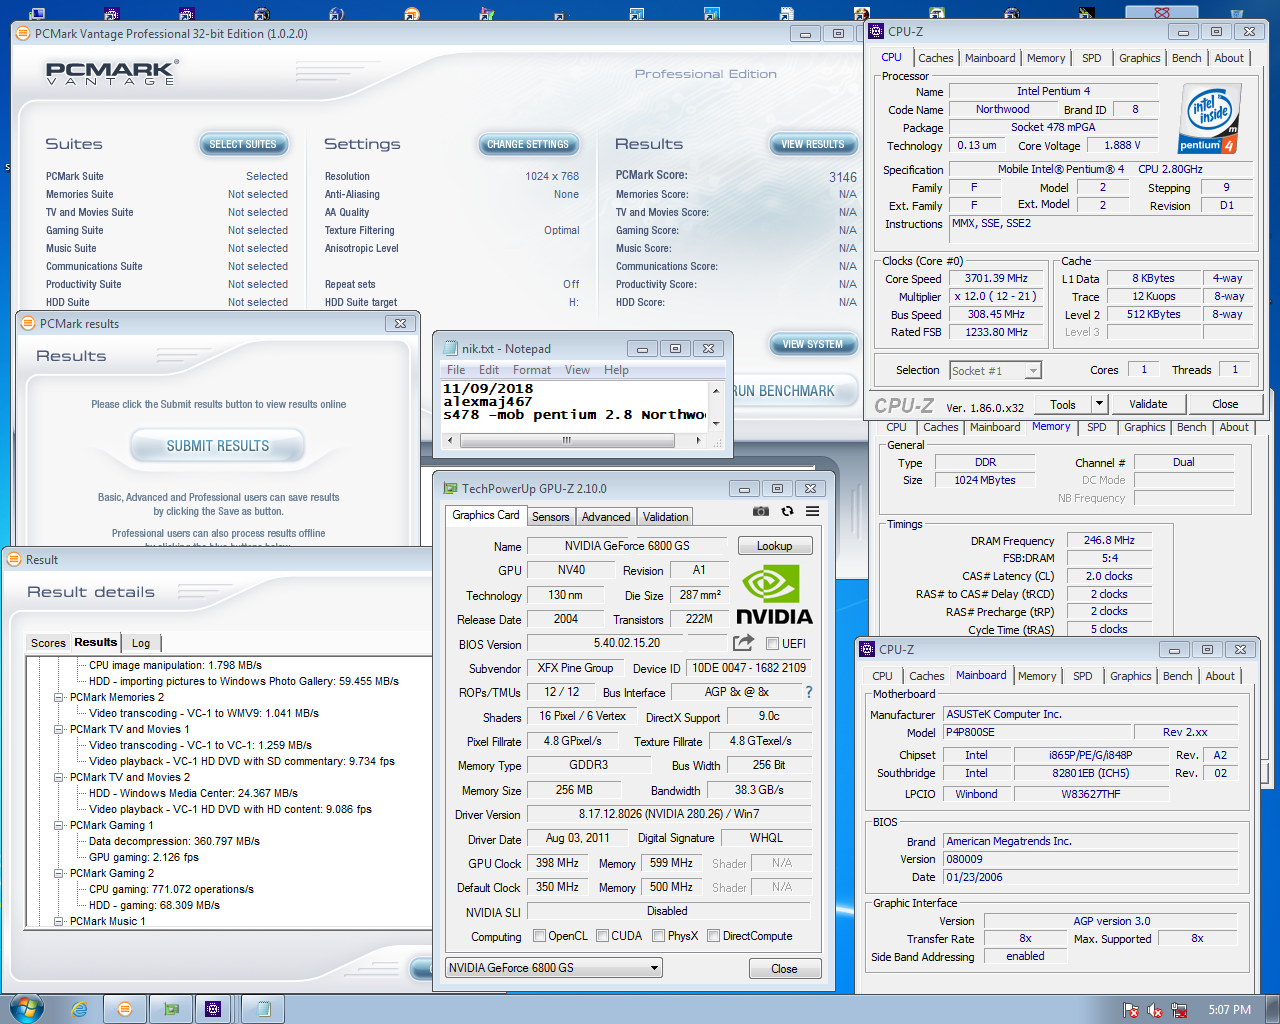Click the muted volume tray icon
1280x1024 pixels.
tap(1155, 1010)
